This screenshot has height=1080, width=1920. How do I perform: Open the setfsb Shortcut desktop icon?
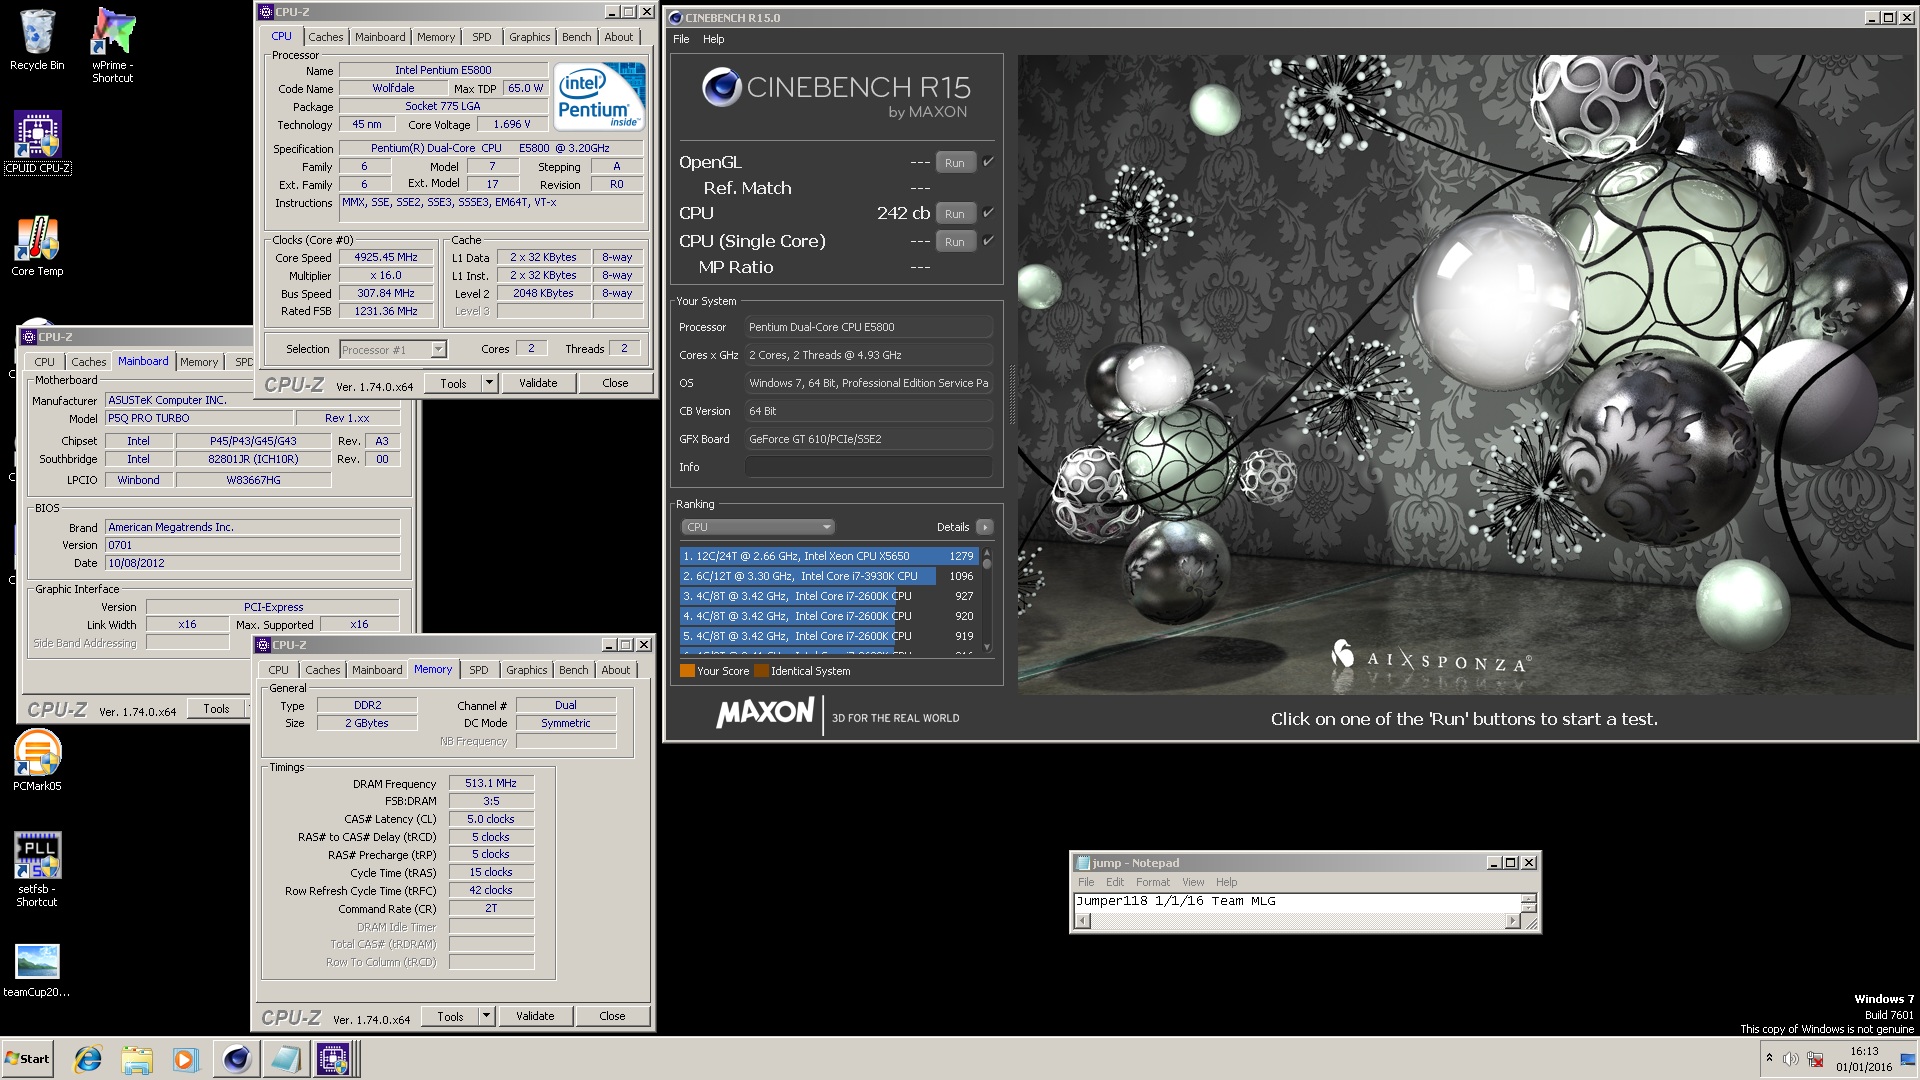[x=37, y=869]
